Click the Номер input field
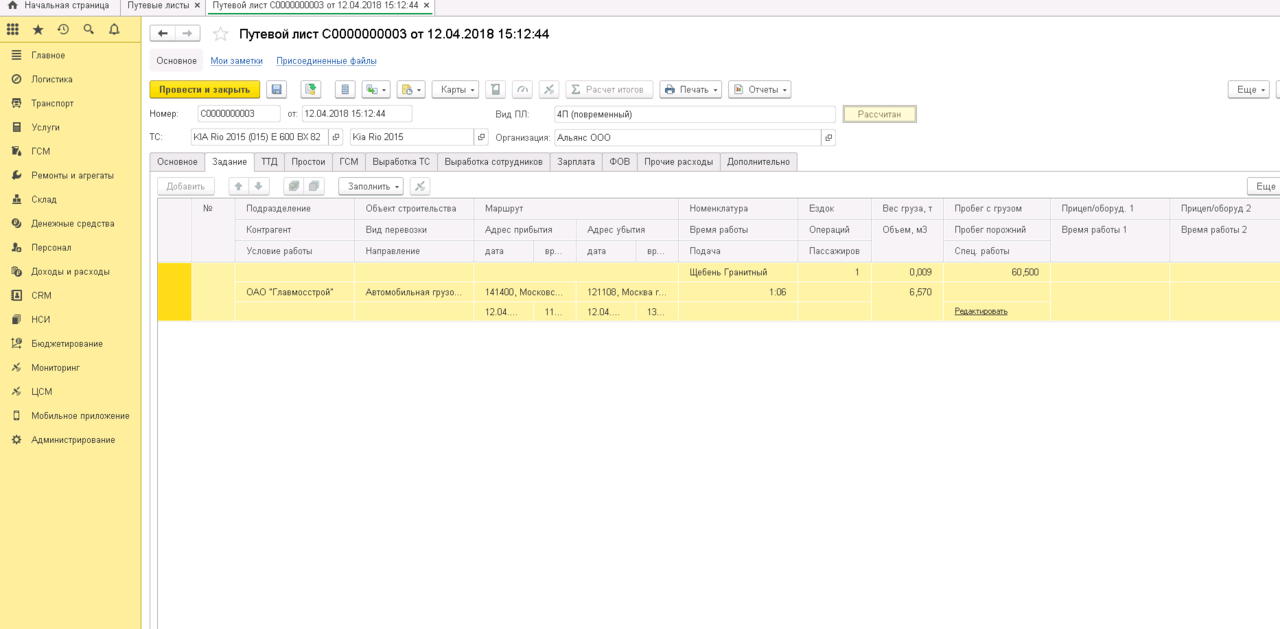Viewport: 1280px width, 629px height. click(x=238, y=114)
